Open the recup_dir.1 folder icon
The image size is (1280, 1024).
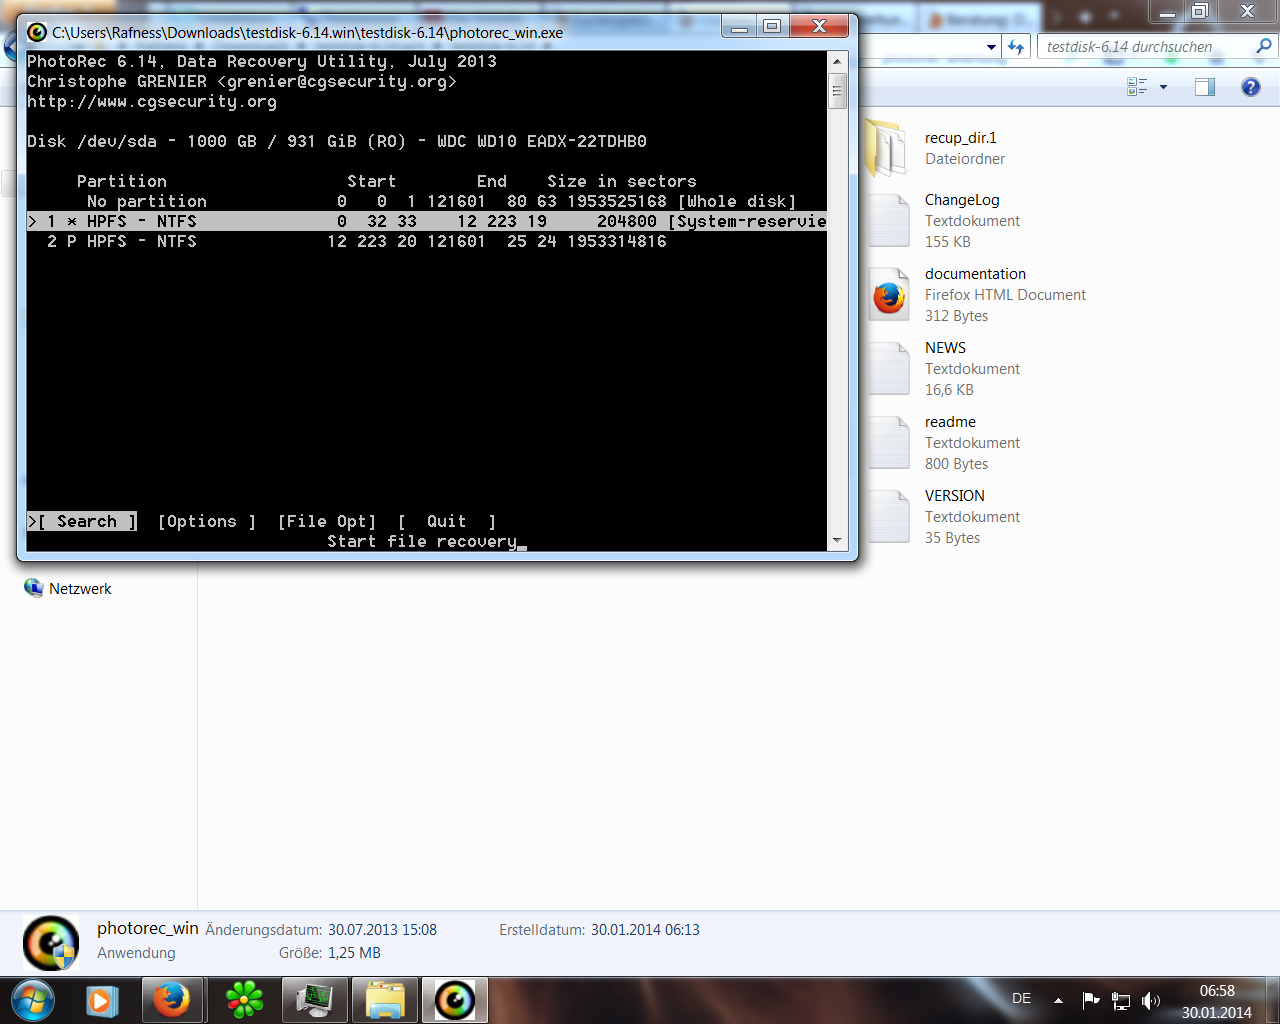(x=885, y=148)
